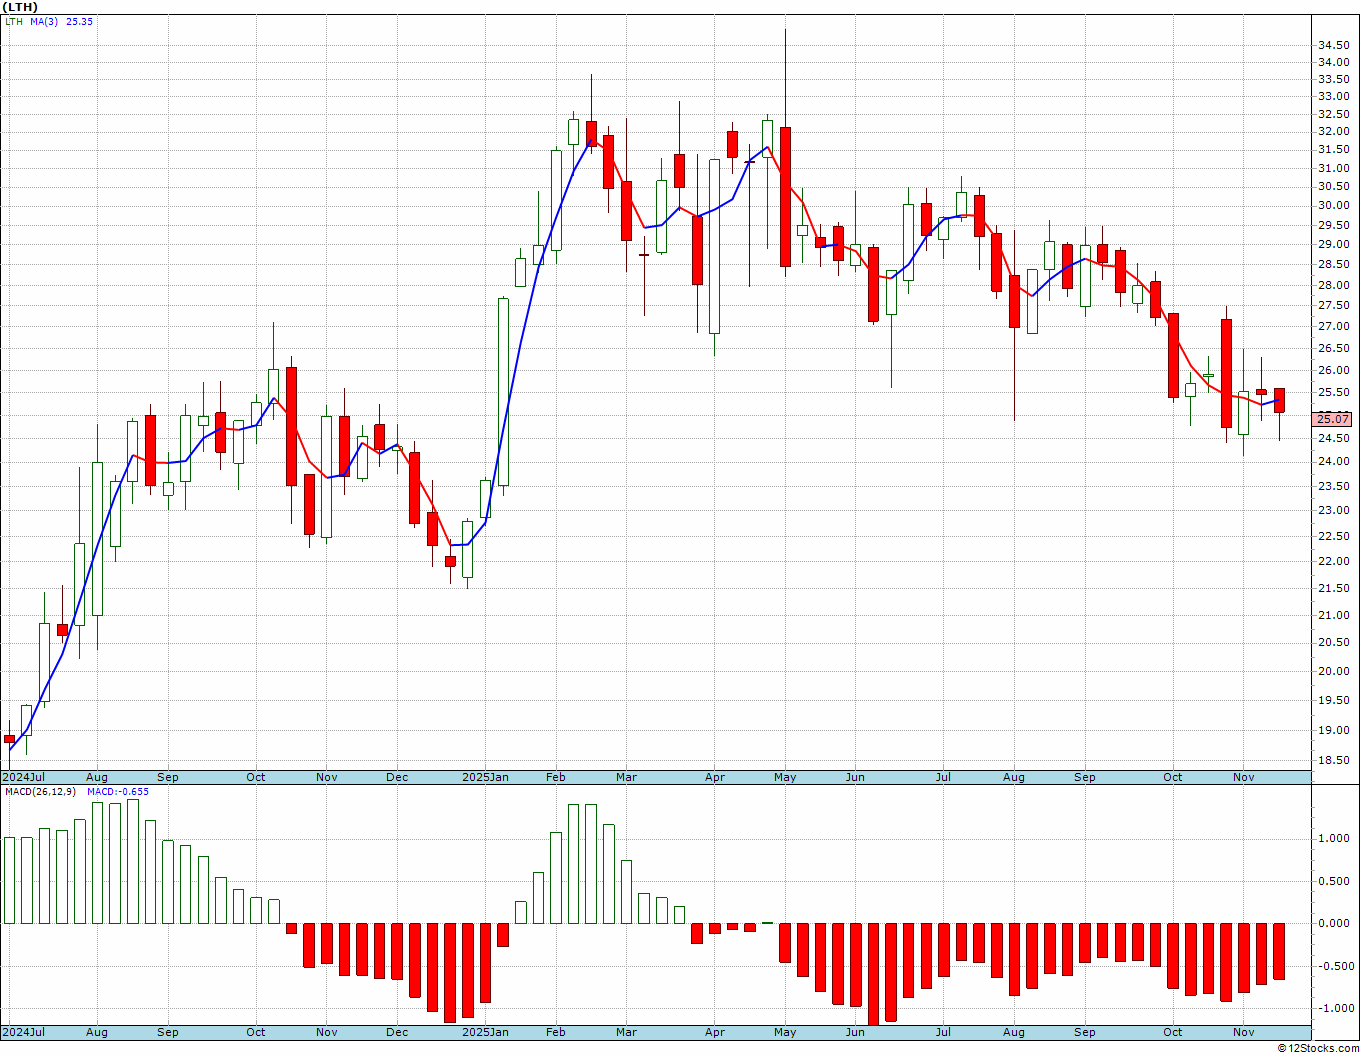Select the 21.00 price axis label
Screen dimensions: 1360x1056
click(x=1334, y=615)
